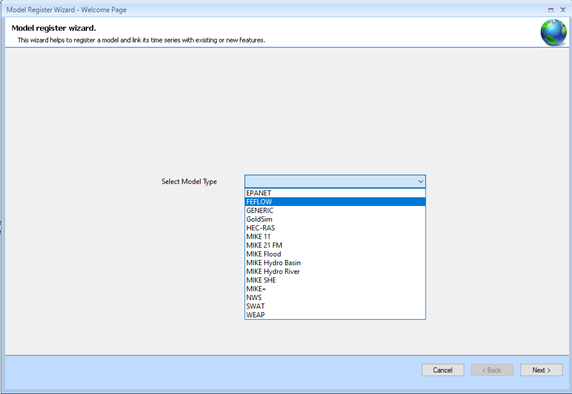The width and height of the screenshot is (572, 394).
Task: Maximize the wizard window
Action: click(x=551, y=10)
